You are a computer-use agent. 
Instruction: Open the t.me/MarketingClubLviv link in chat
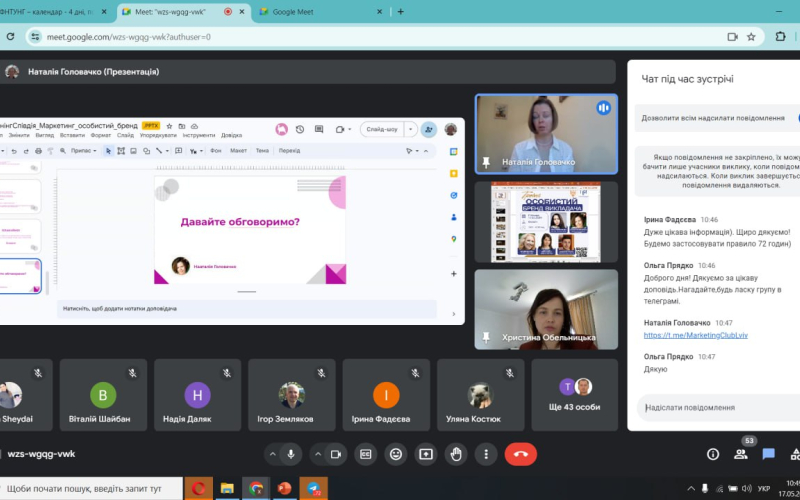coord(696,335)
